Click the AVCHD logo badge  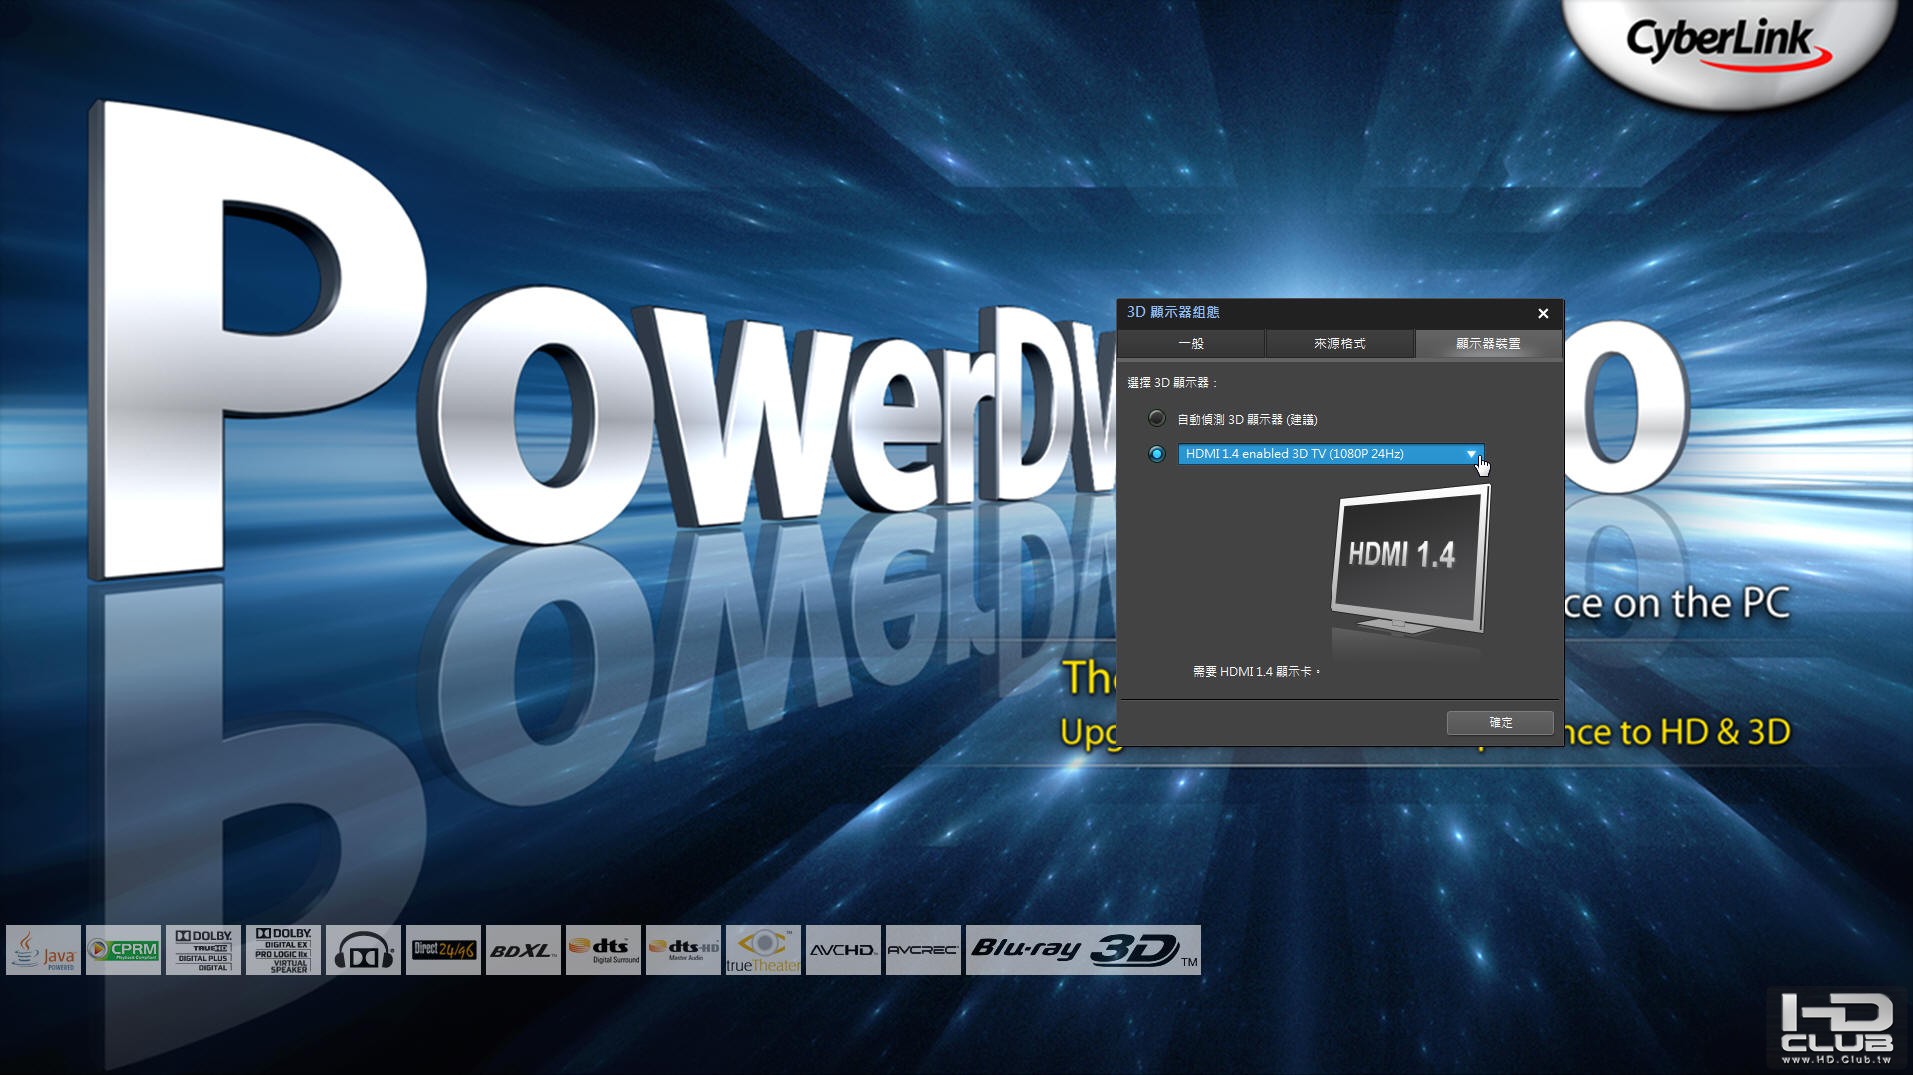[x=843, y=950]
